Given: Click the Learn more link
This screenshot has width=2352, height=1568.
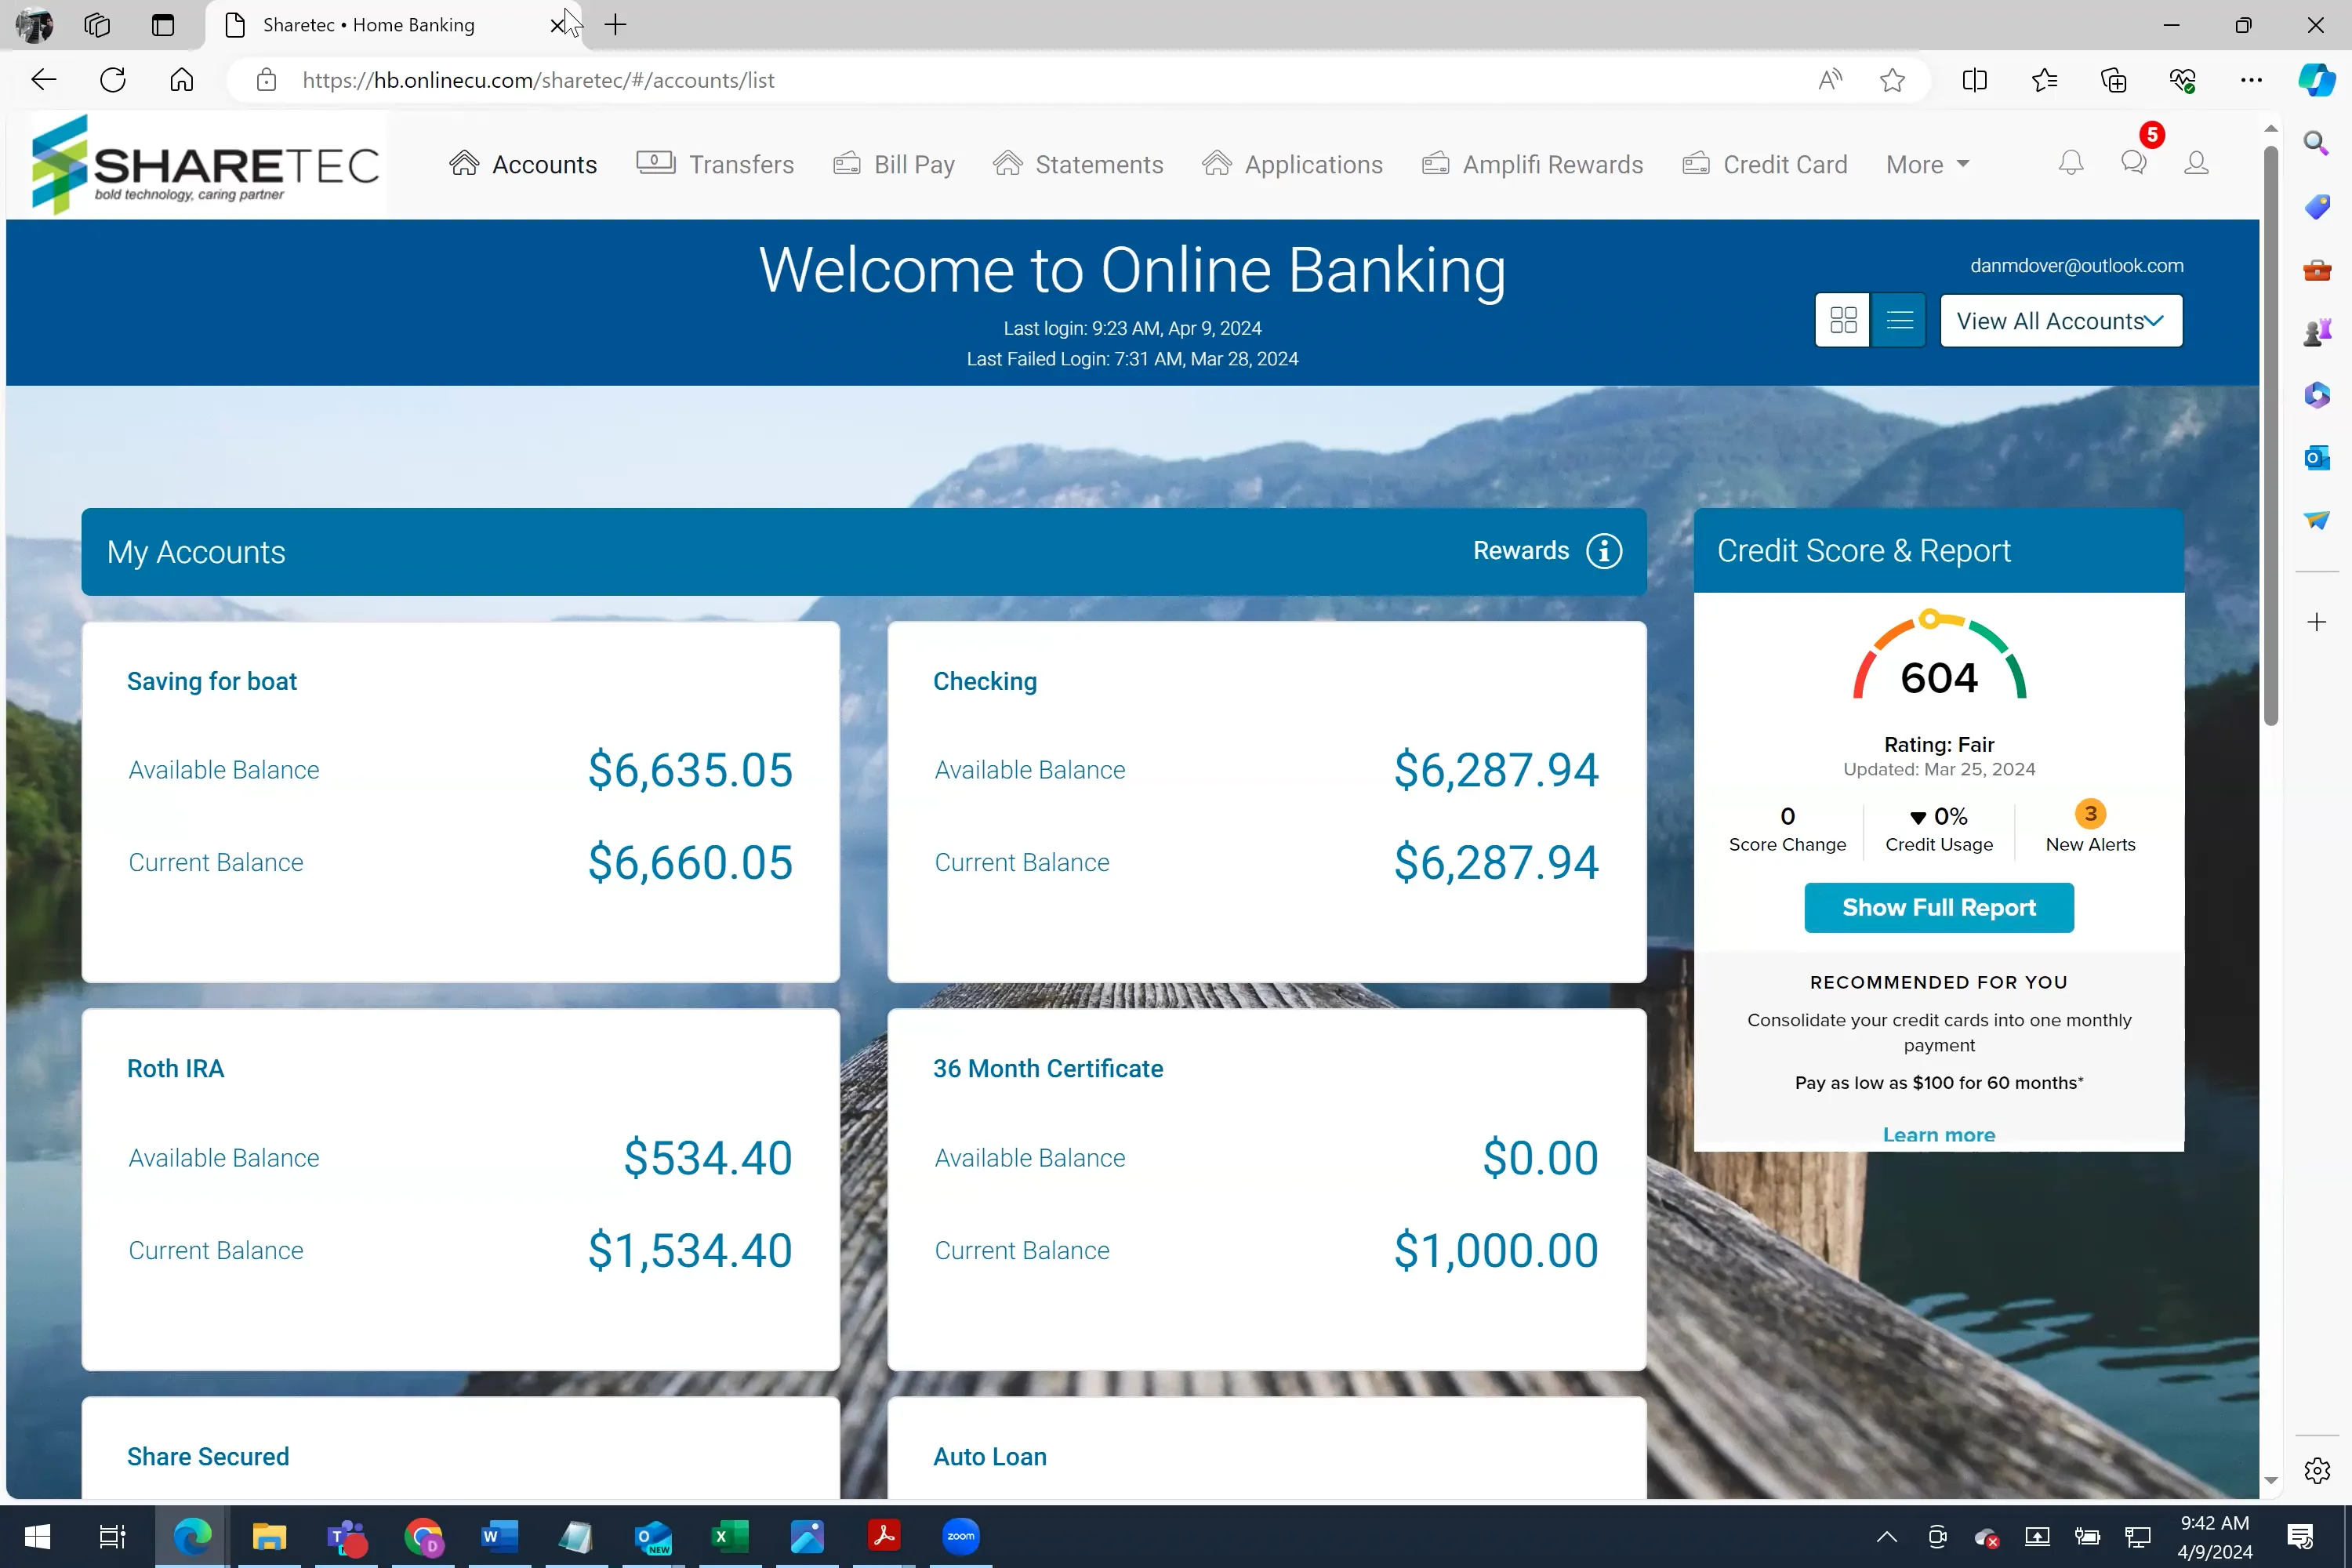Looking at the screenshot, I should 1938,1135.
